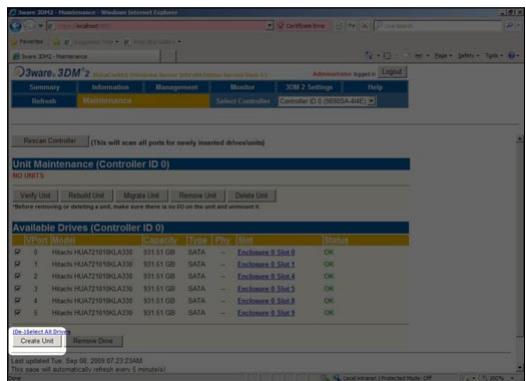
Task: Click the add-to-favorites icon beside Favorites
Action: pos(56,42)
